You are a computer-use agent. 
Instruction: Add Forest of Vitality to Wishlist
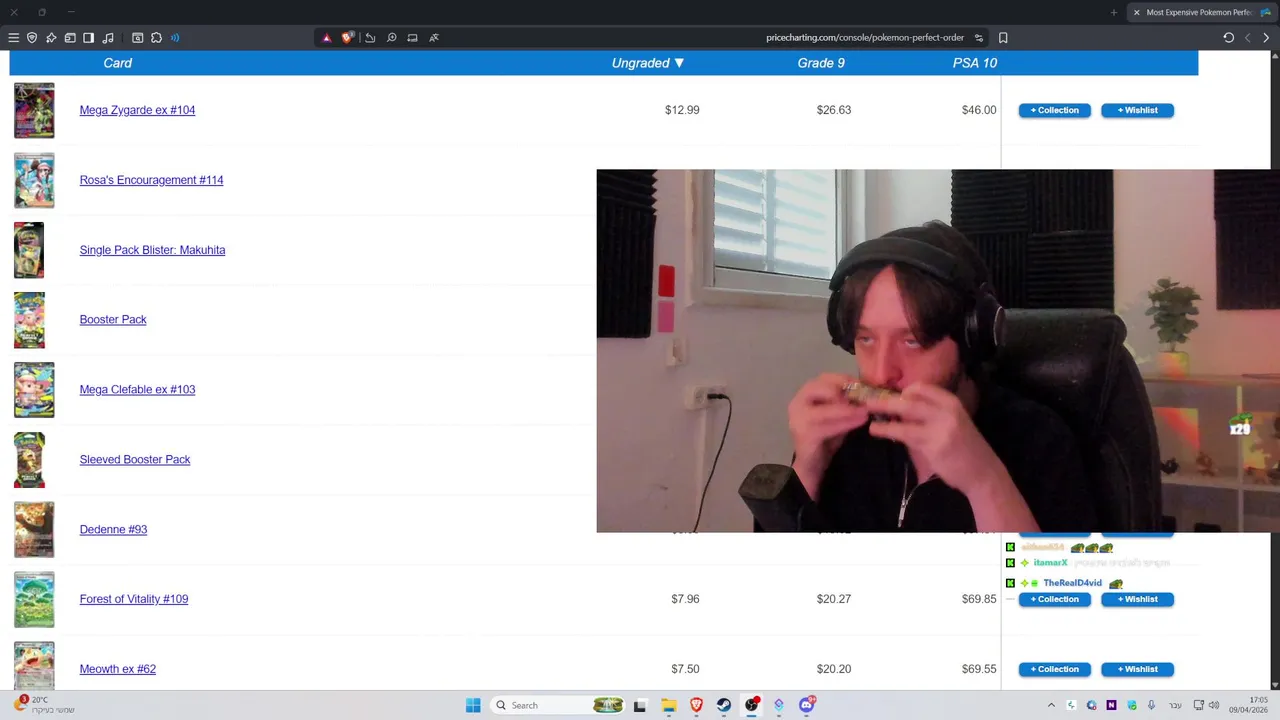pos(1137,599)
